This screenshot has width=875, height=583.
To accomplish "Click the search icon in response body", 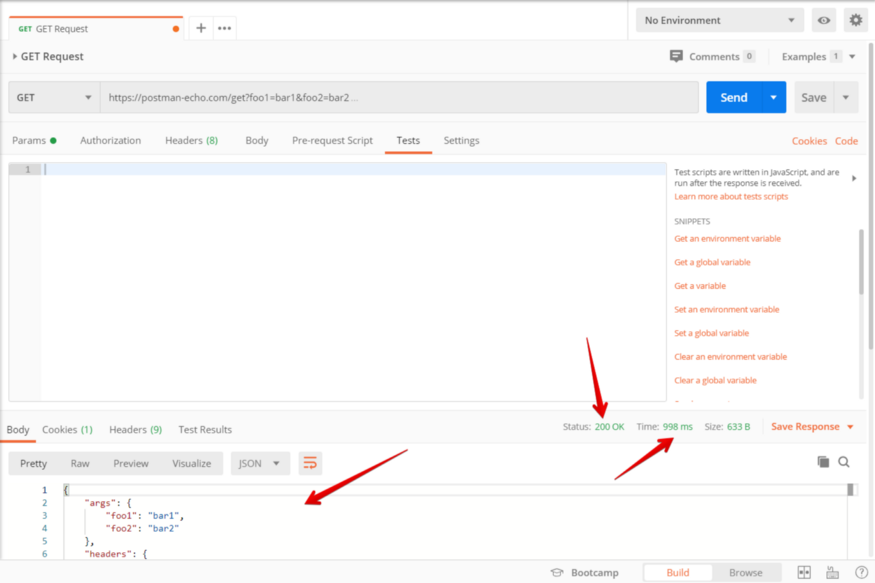I will click(x=844, y=462).
